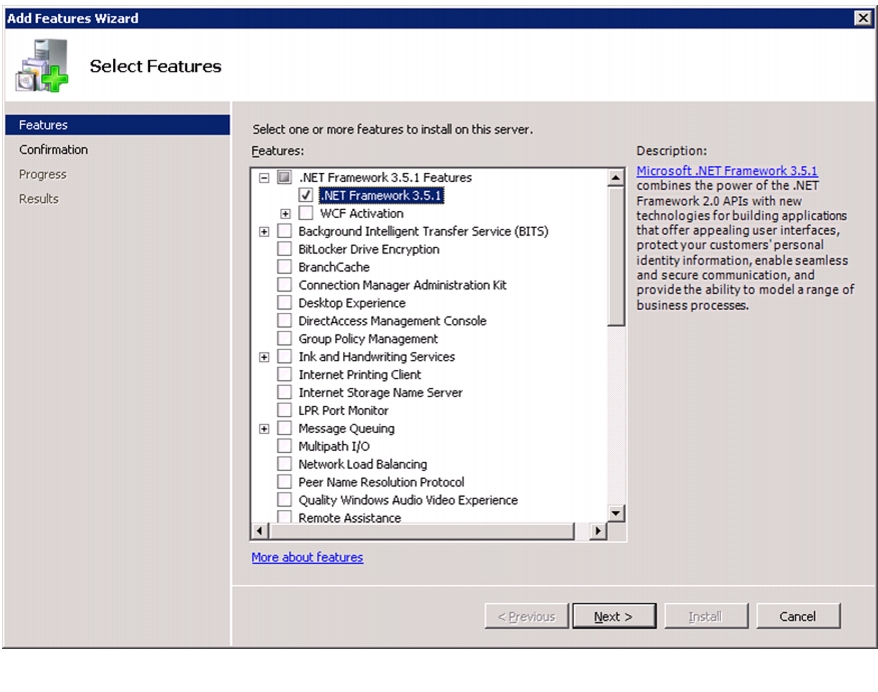Open Microsoft .NET Framework 3.5.1 description link

[727, 170]
